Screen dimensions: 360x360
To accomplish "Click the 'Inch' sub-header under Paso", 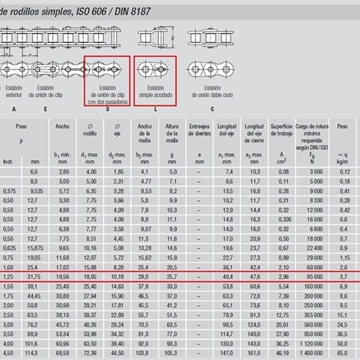I will (7, 162).
